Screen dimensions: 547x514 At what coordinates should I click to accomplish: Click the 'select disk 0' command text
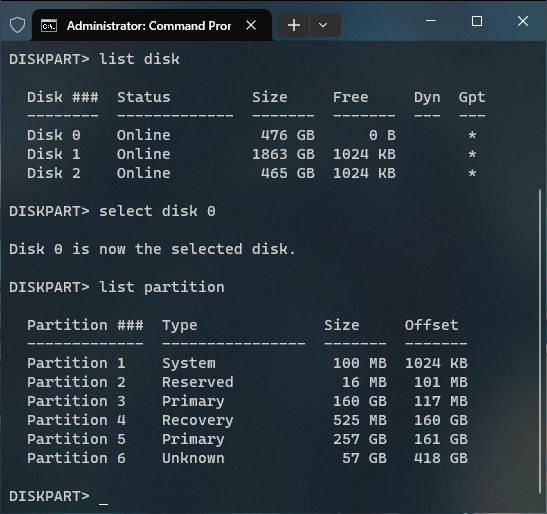tap(157, 211)
